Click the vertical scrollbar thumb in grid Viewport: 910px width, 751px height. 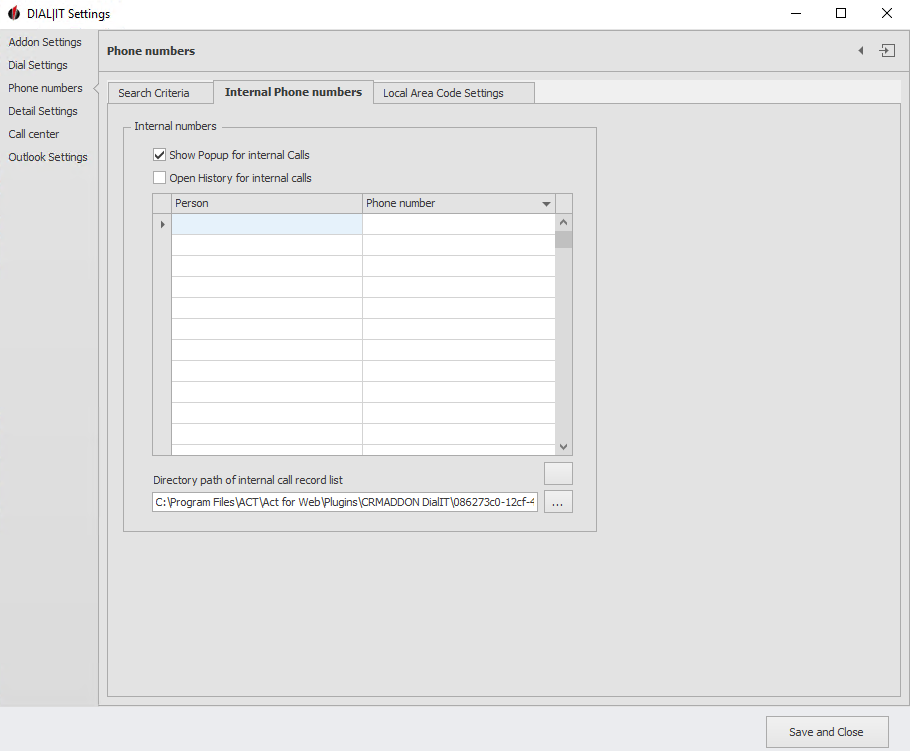click(563, 240)
